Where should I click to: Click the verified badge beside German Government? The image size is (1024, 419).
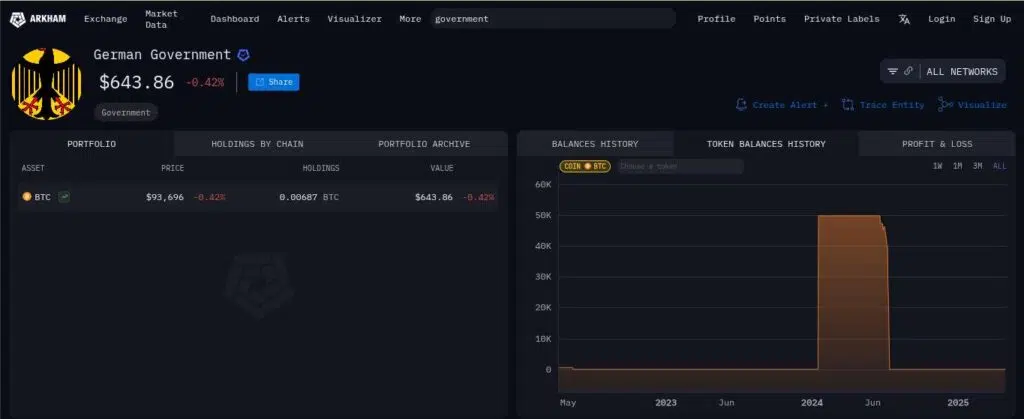(244, 55)
